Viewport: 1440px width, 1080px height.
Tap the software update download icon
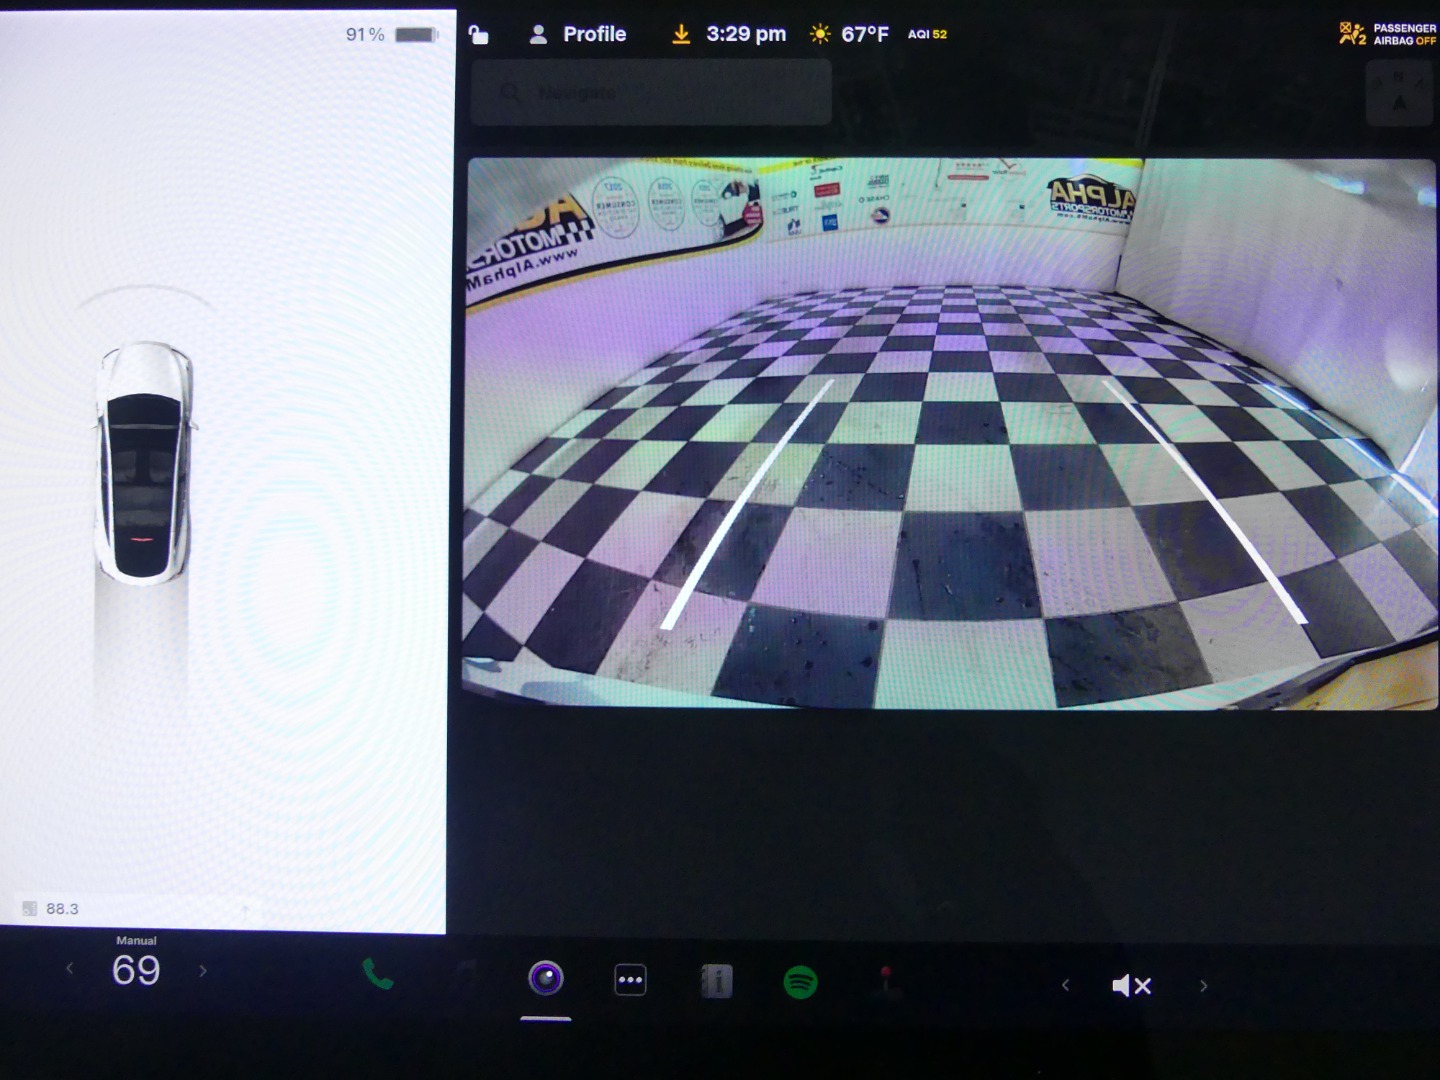681,35
